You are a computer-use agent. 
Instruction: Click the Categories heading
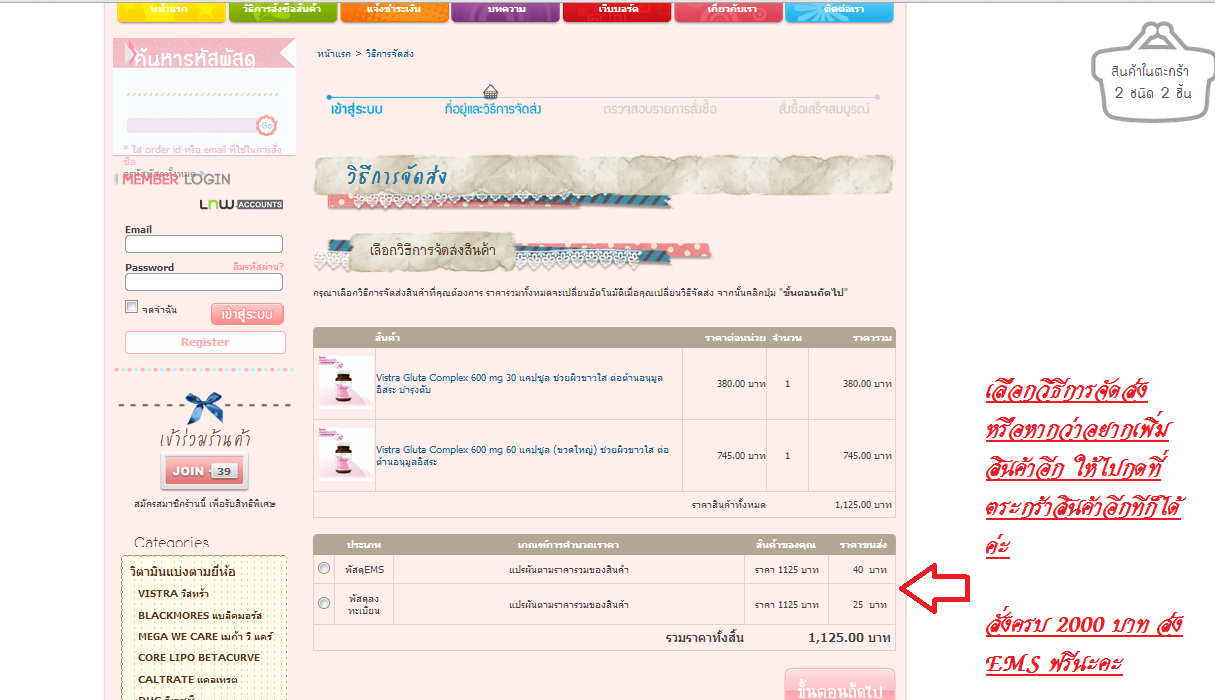172,543
